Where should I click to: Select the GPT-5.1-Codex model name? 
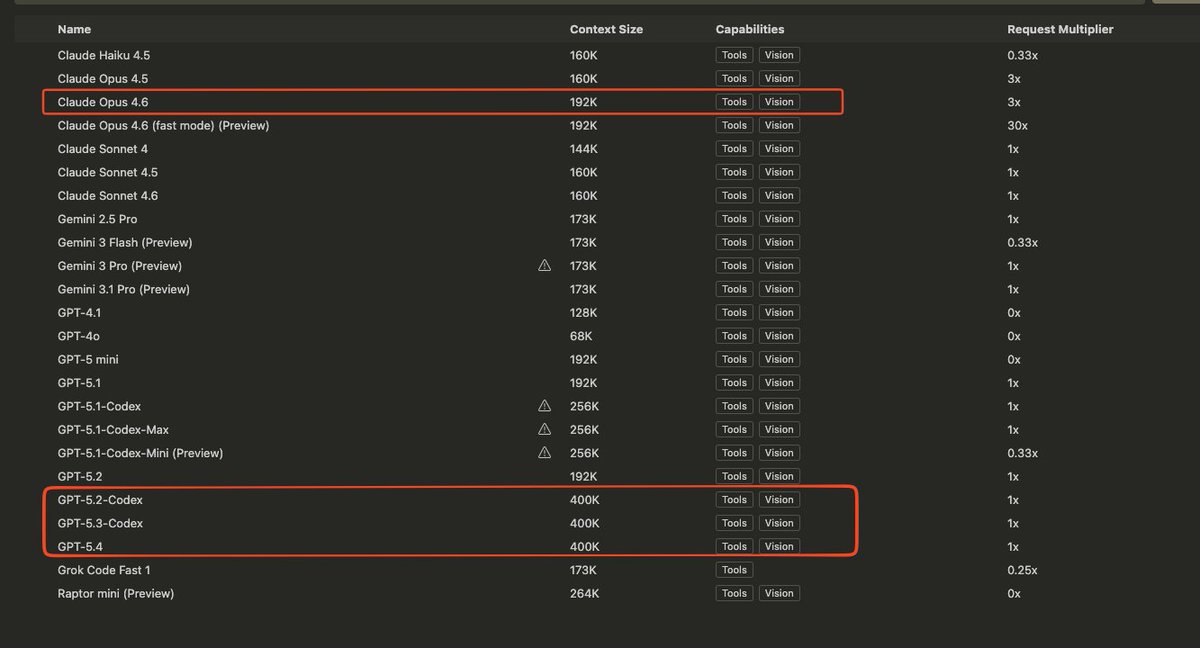coord(99,406)
